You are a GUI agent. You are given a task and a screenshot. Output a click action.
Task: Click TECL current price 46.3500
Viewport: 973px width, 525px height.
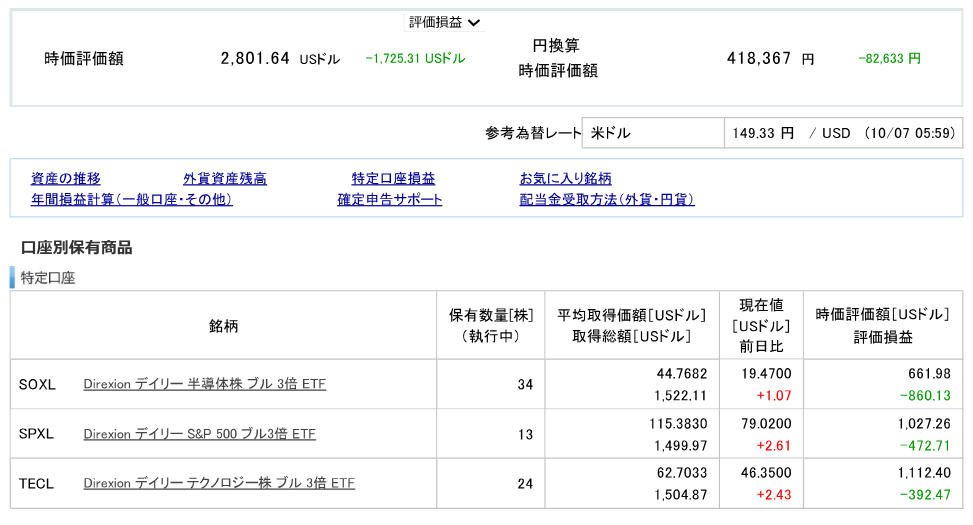coord(766,473)
